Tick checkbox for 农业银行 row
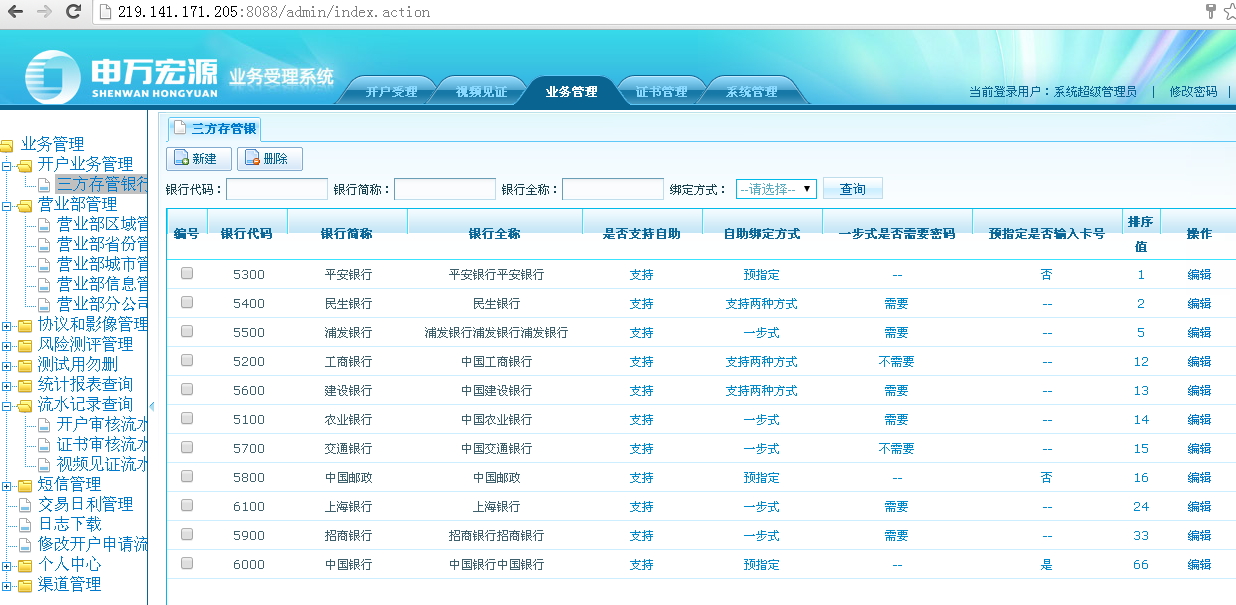The image size is (1236, 605). click(187, 418)
